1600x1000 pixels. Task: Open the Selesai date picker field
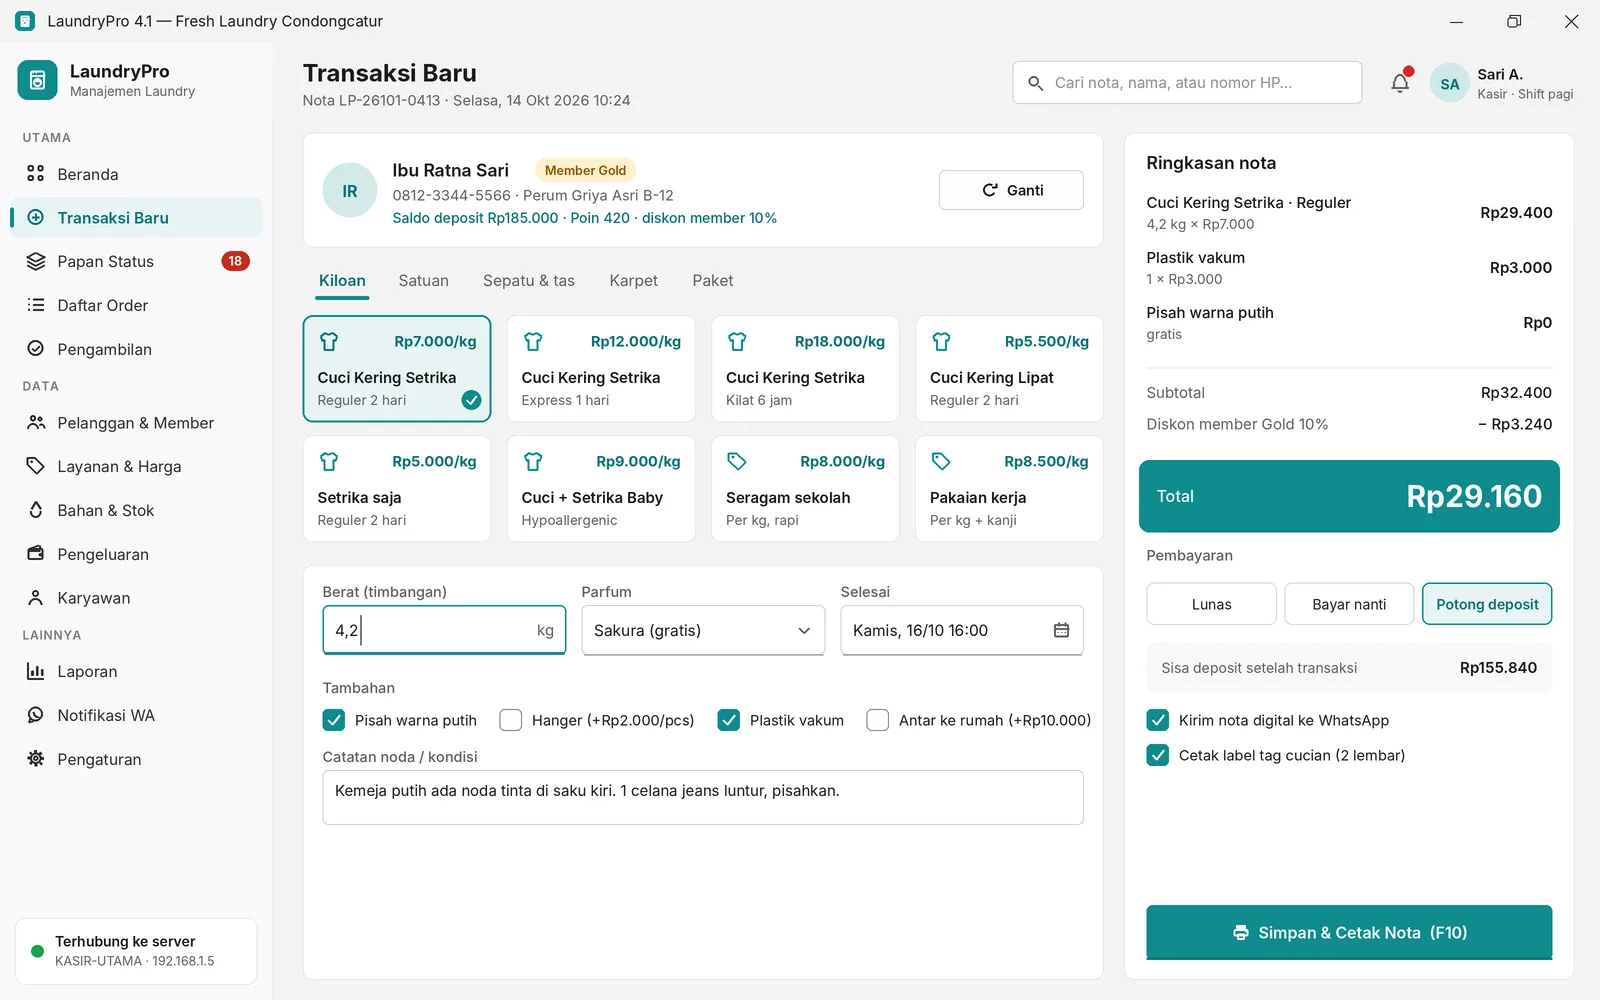(962, 630)
